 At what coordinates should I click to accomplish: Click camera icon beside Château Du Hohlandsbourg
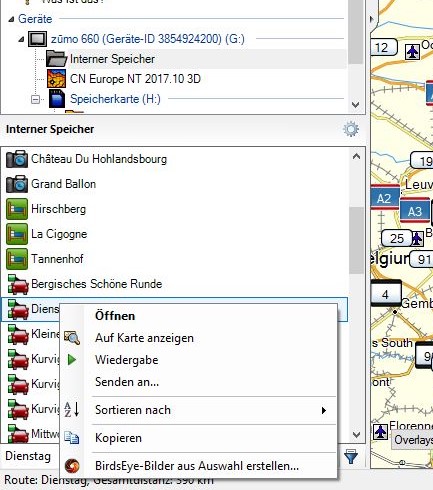17,159
